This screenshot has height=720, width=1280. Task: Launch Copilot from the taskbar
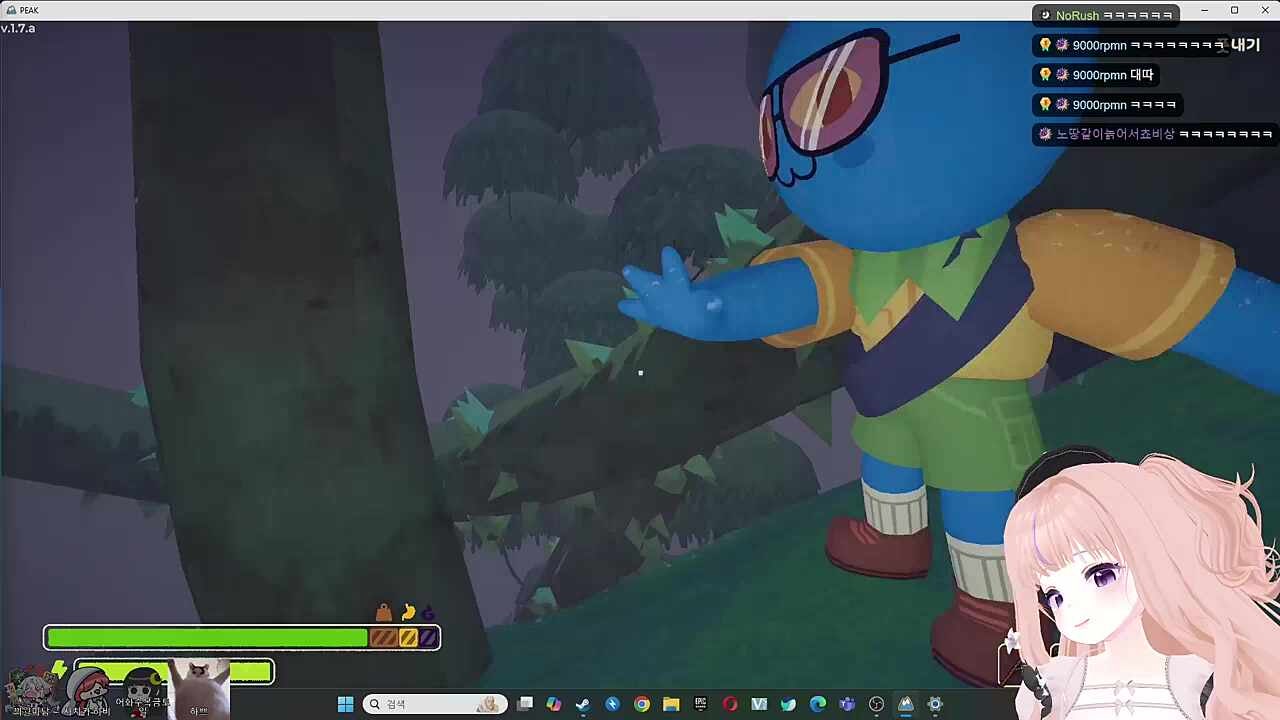tap(554, 704)
